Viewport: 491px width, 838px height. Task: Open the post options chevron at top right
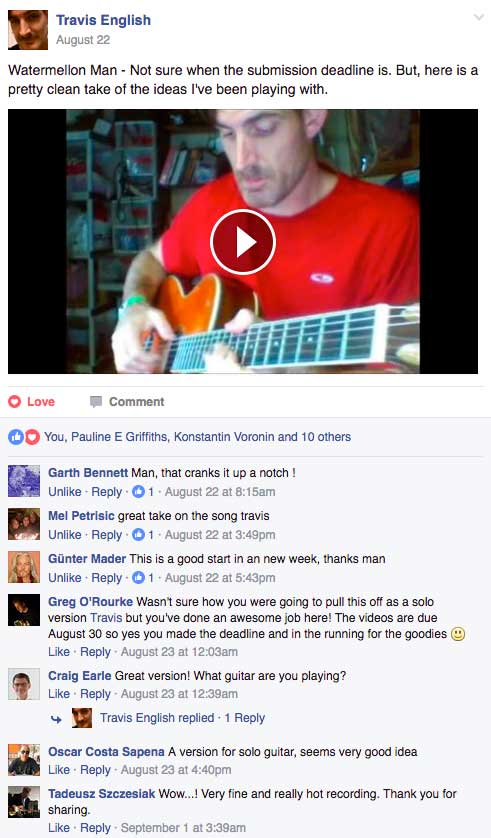point(479,18)
